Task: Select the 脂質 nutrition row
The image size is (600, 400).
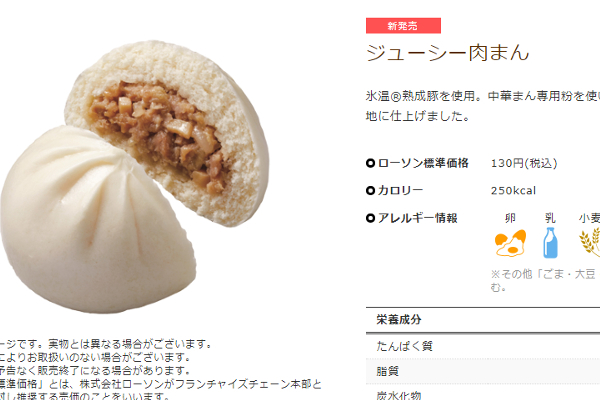Action: [483, 371]
